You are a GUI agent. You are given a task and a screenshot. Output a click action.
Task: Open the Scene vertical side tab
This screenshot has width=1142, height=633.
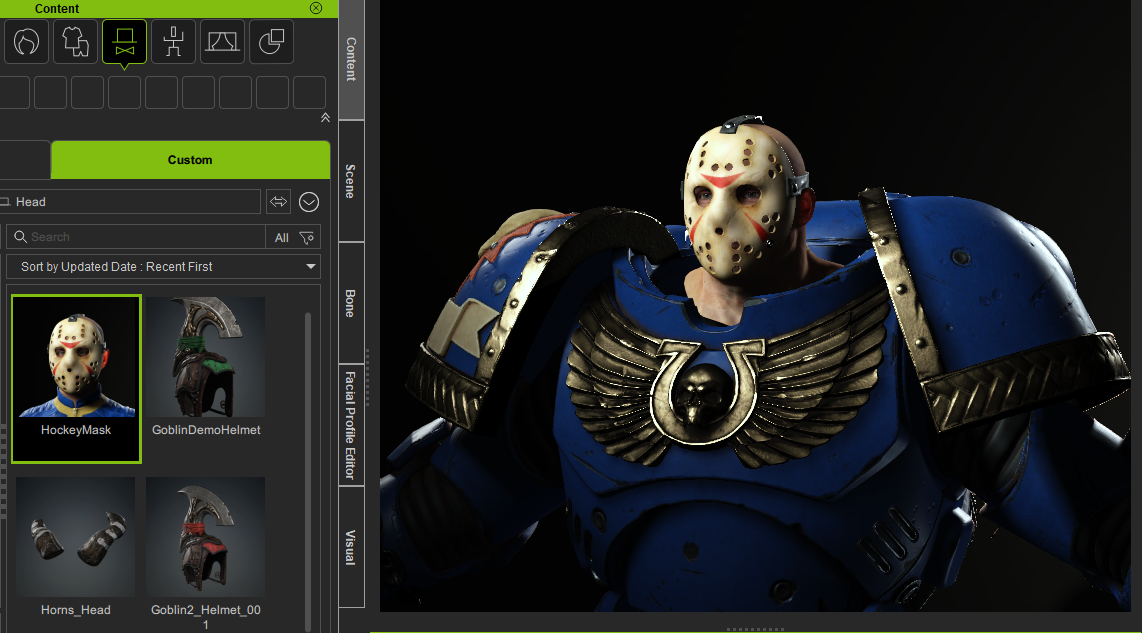point(351,181)
